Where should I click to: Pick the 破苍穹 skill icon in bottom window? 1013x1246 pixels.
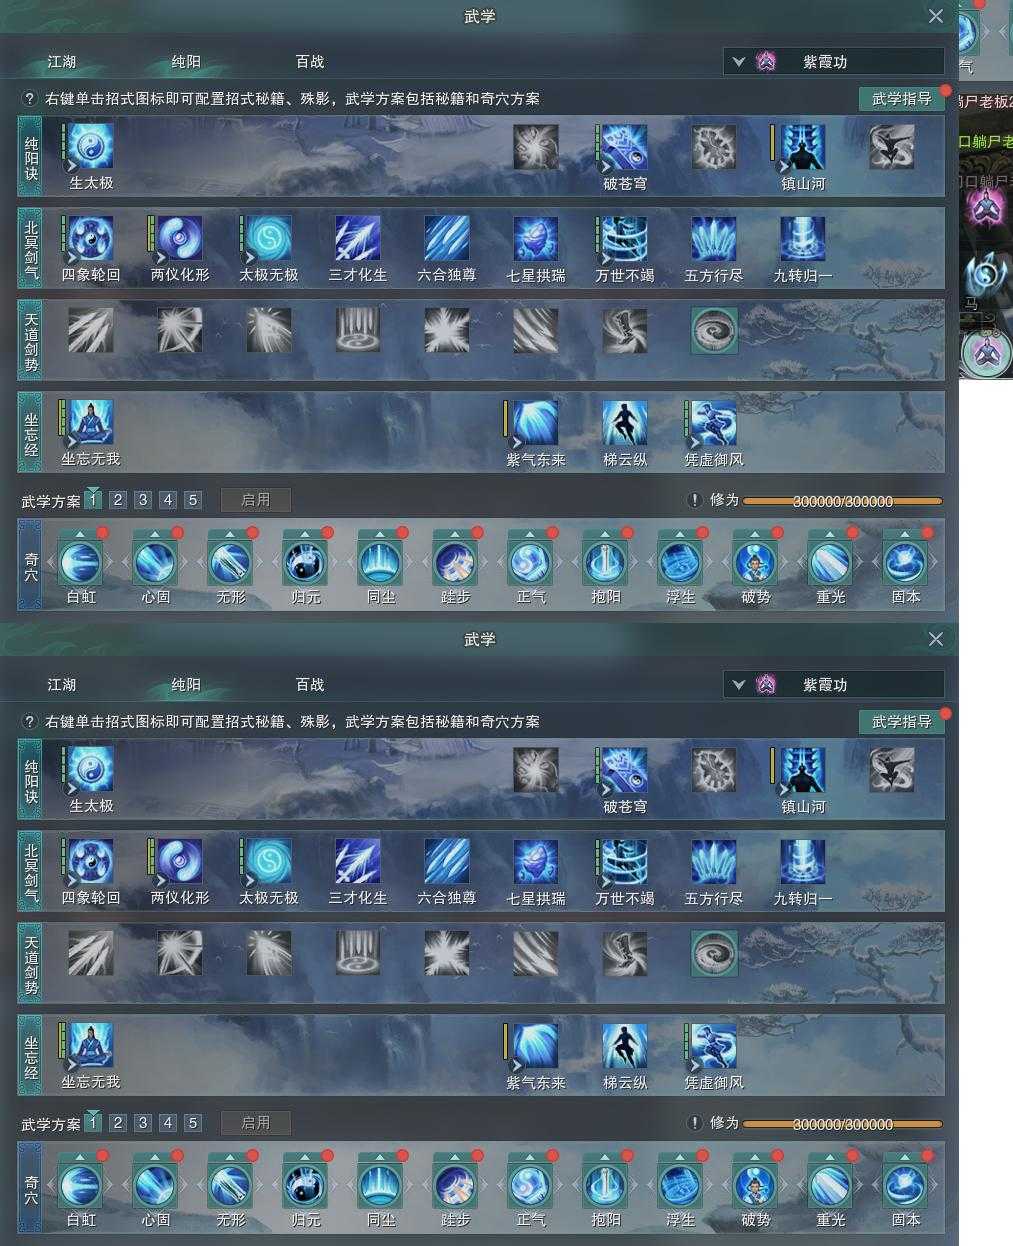point(625,770)
